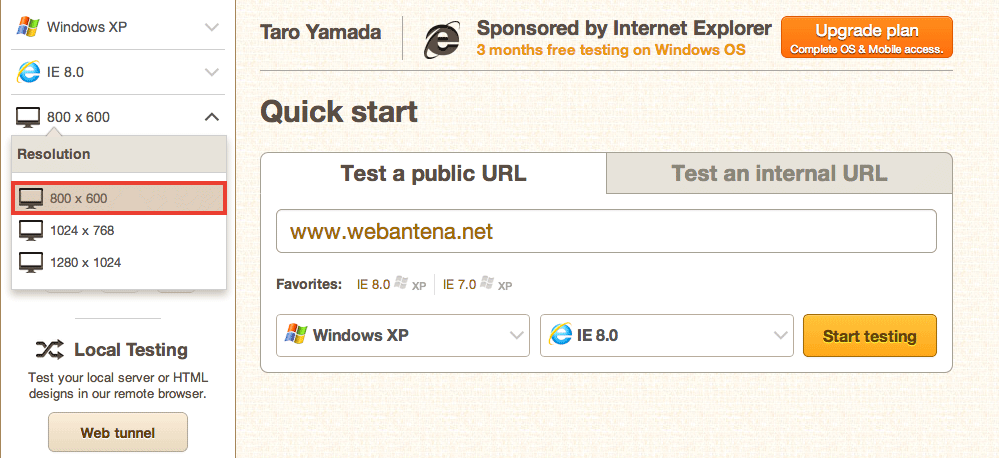
Task: Click the monitor icon for 1280 x 1024
Action: coord(31,262)
